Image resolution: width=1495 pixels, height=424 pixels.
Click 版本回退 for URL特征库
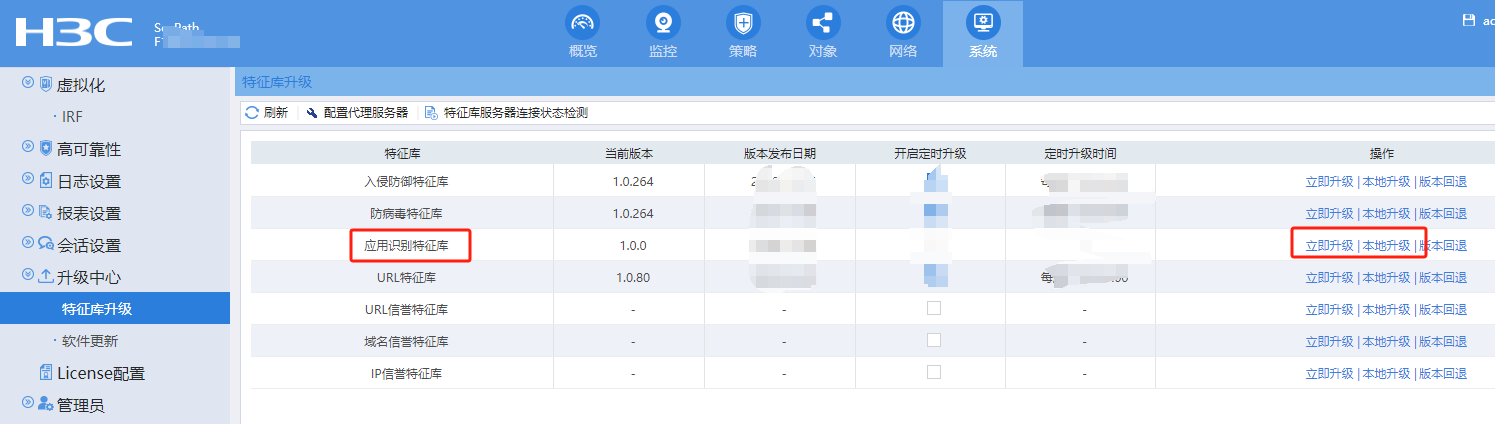1443,278
